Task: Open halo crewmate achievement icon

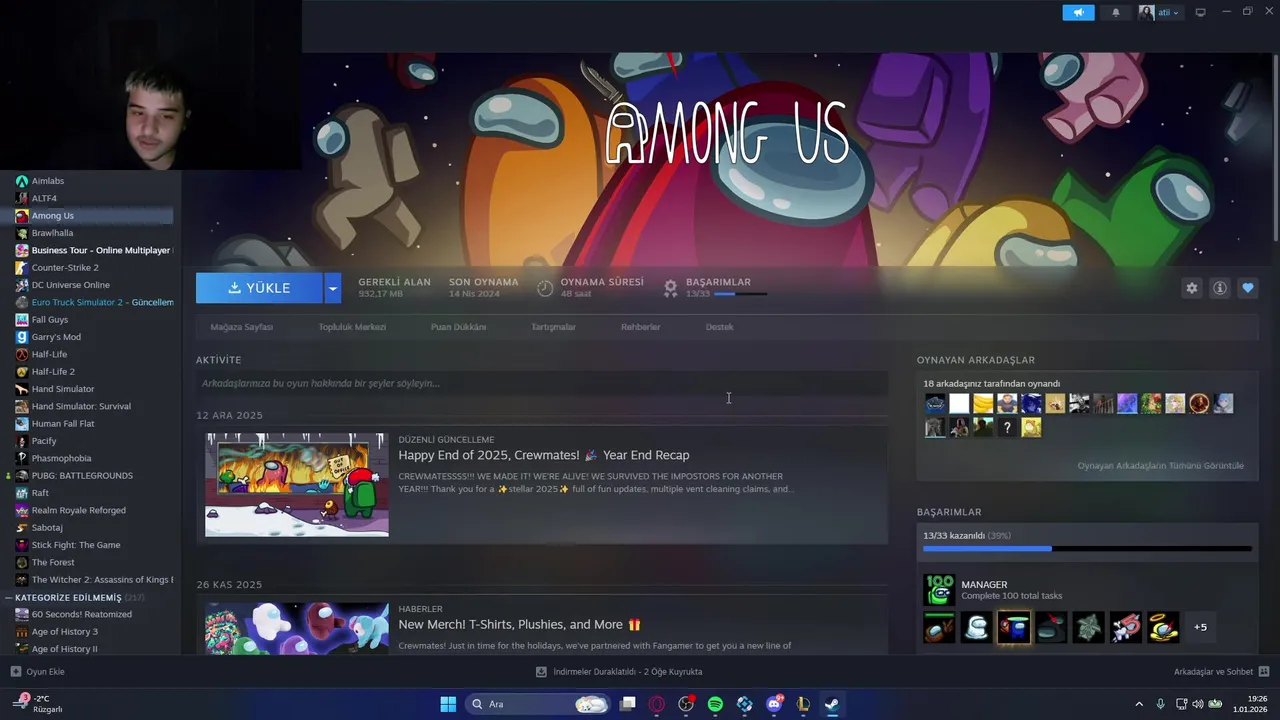Action: point(1163,627)
